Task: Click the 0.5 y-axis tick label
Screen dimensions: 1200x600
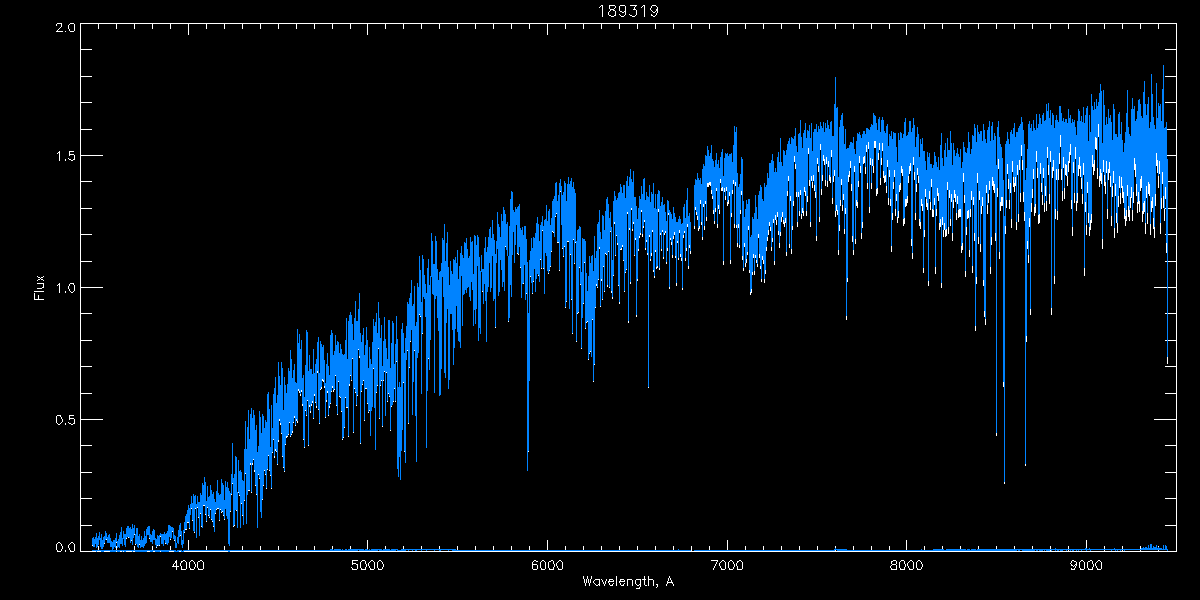Action: (x=65, y=419)
